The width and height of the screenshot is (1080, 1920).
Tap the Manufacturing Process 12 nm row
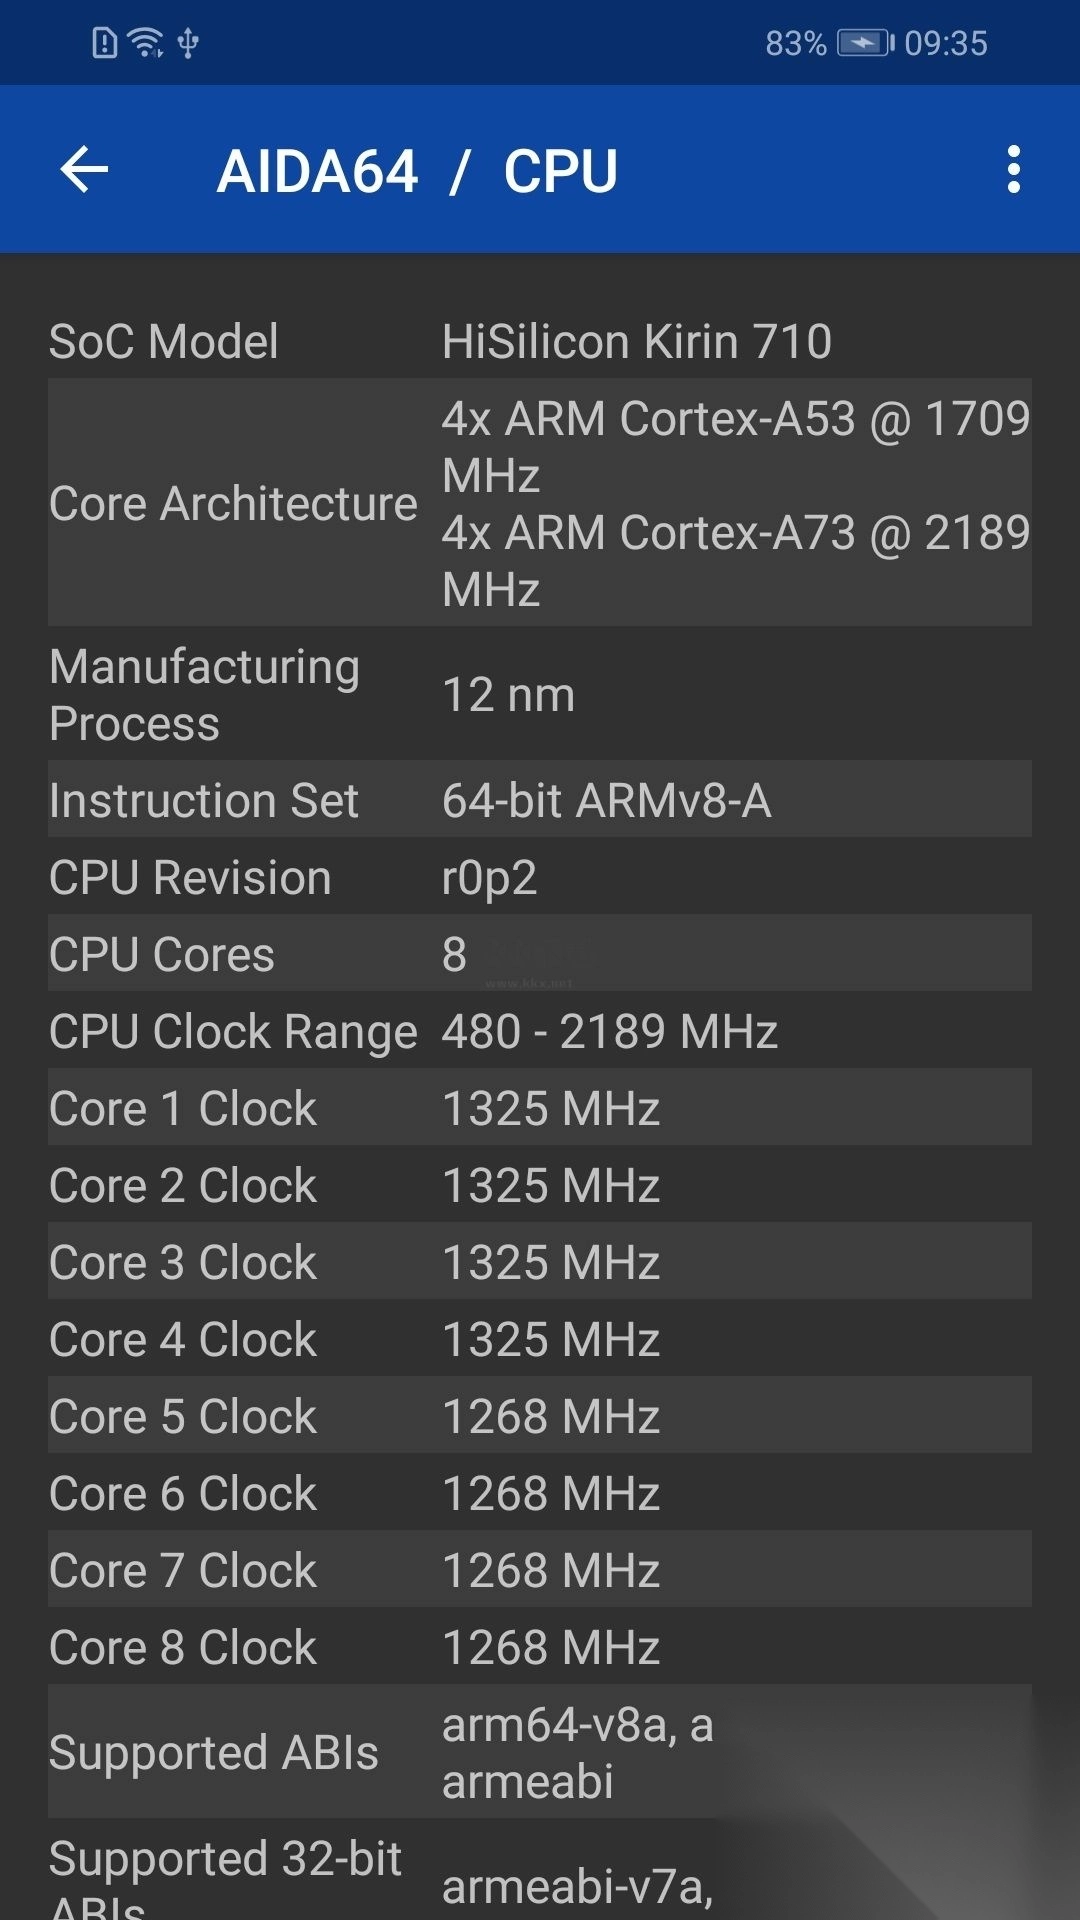pos(540,695)
